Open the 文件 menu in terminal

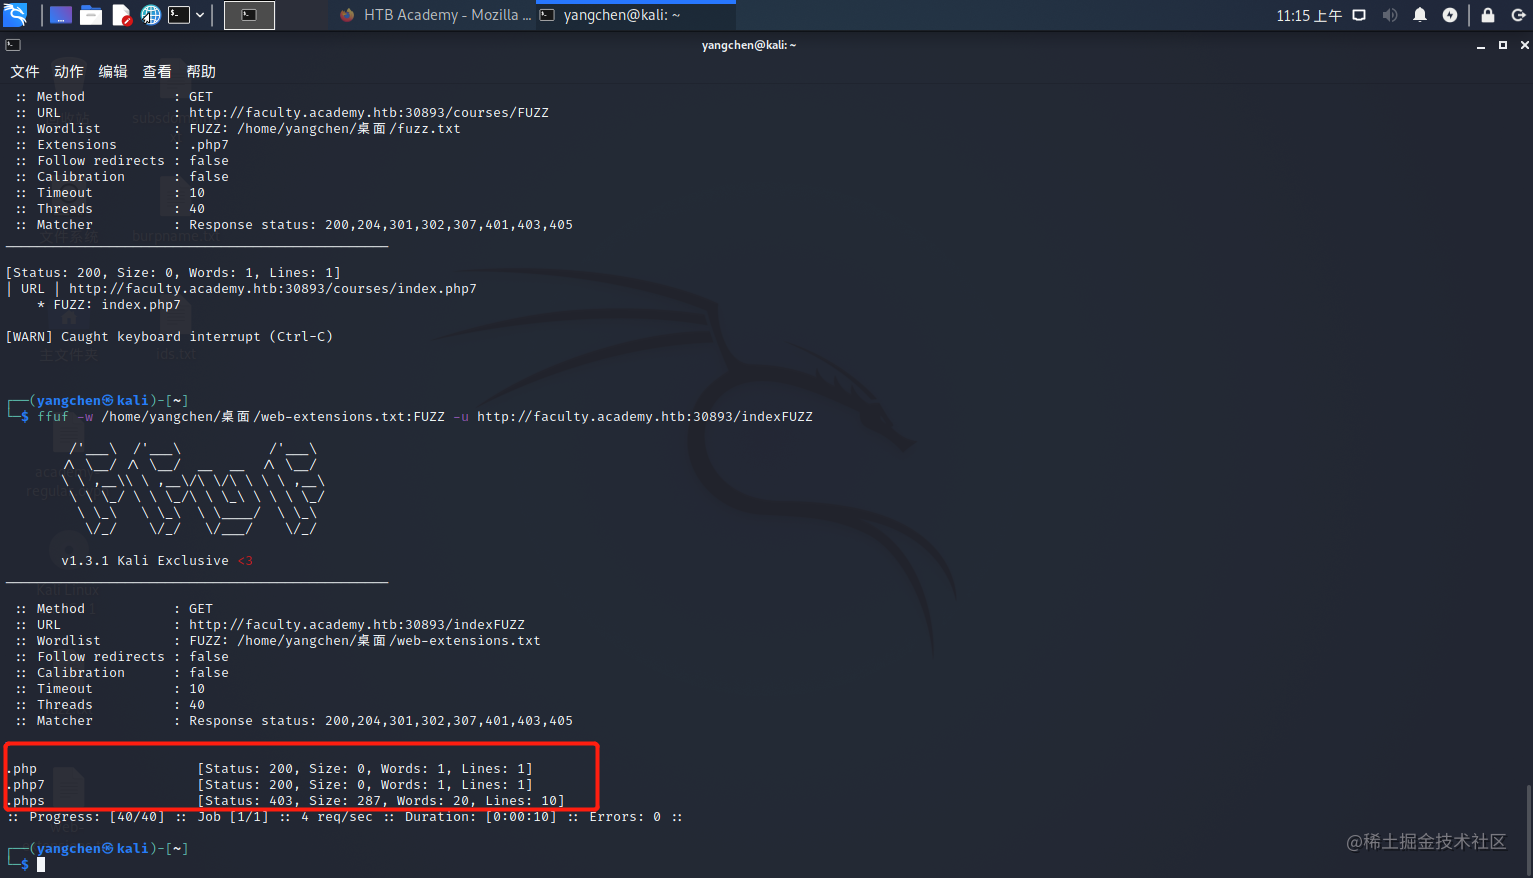[25, 71]
